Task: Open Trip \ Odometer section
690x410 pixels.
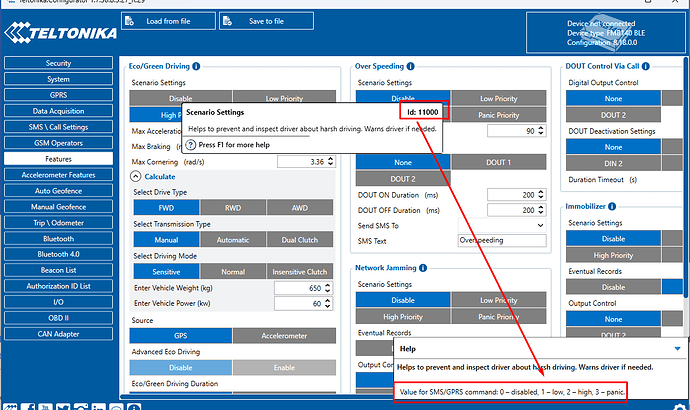Action: point(59,223)
